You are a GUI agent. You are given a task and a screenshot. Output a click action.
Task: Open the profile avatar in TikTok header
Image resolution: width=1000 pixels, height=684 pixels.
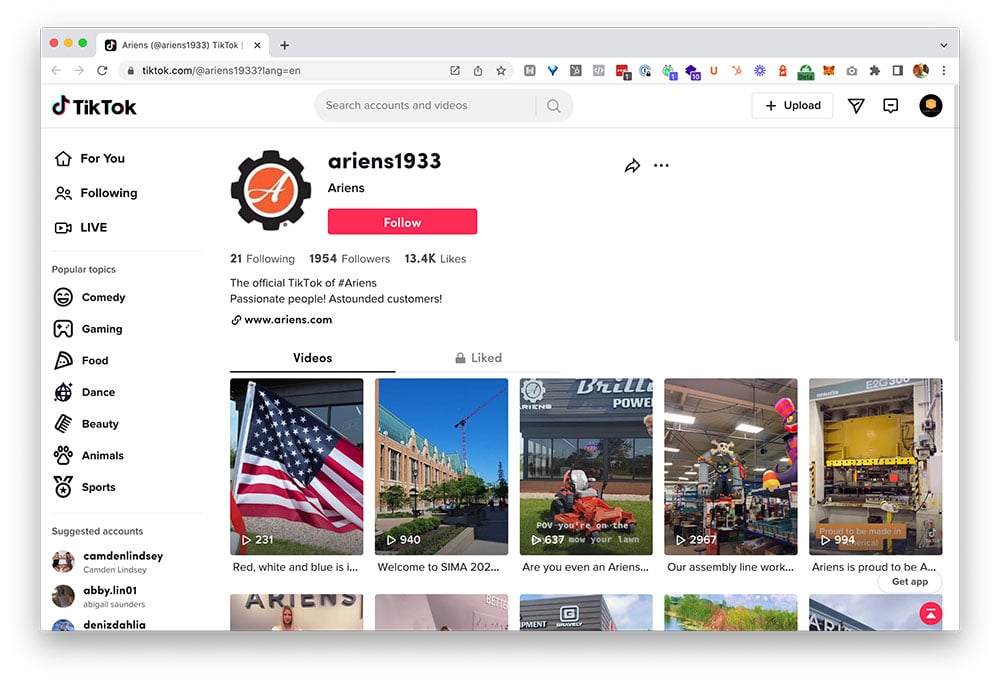(930, 106)
